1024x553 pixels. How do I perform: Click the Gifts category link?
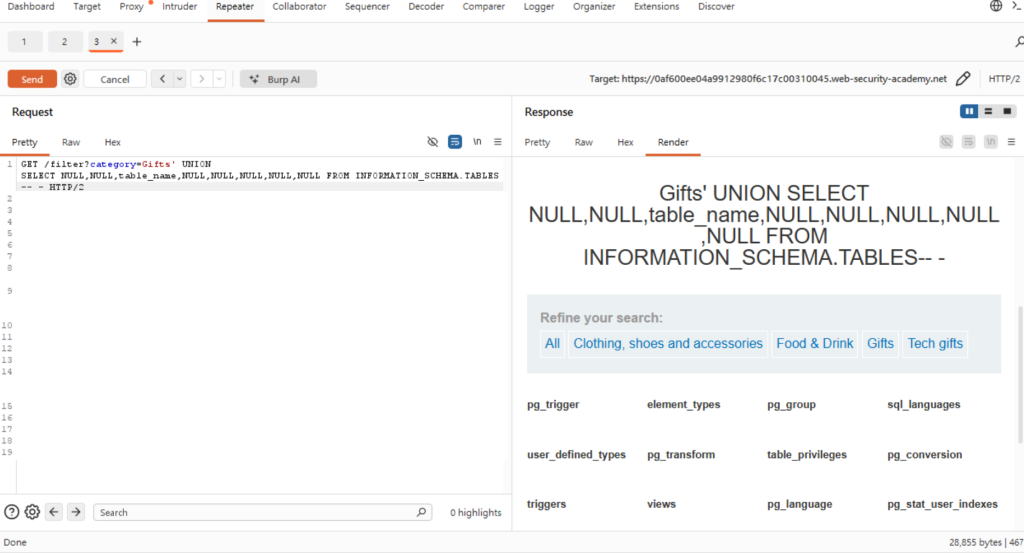tap(880, 343)
